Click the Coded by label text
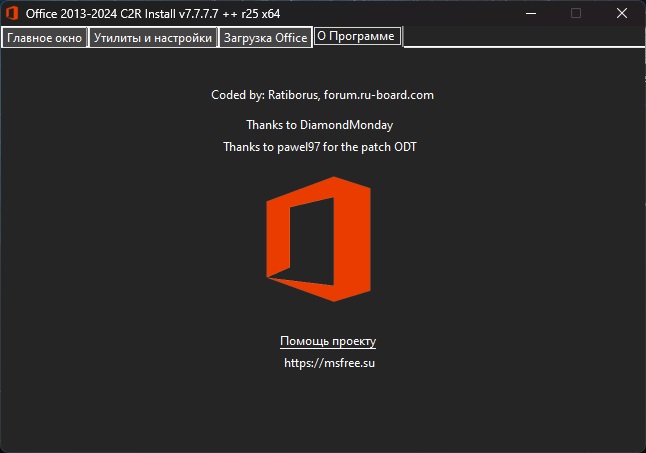This screenshot has height=453, width=646. click(x=238, y=95)
